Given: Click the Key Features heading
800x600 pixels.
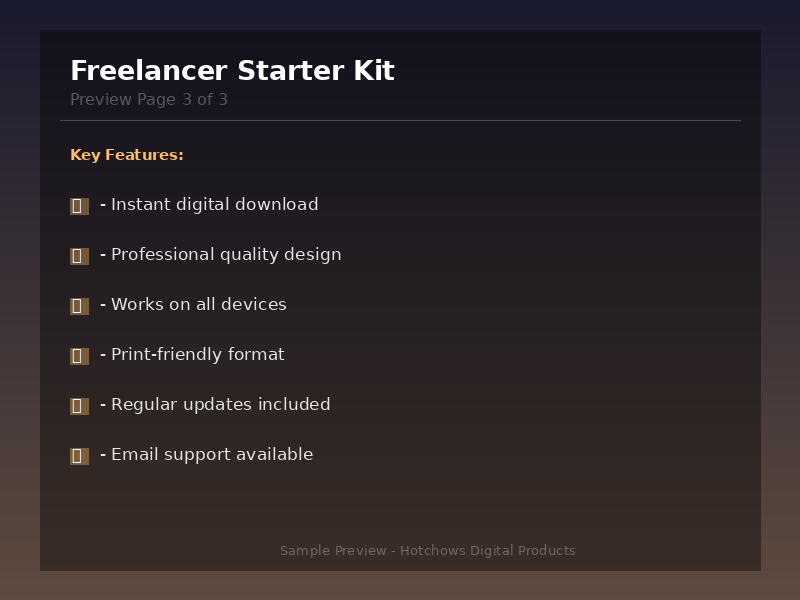Looking at the screenshot, I should pos(127,155).
